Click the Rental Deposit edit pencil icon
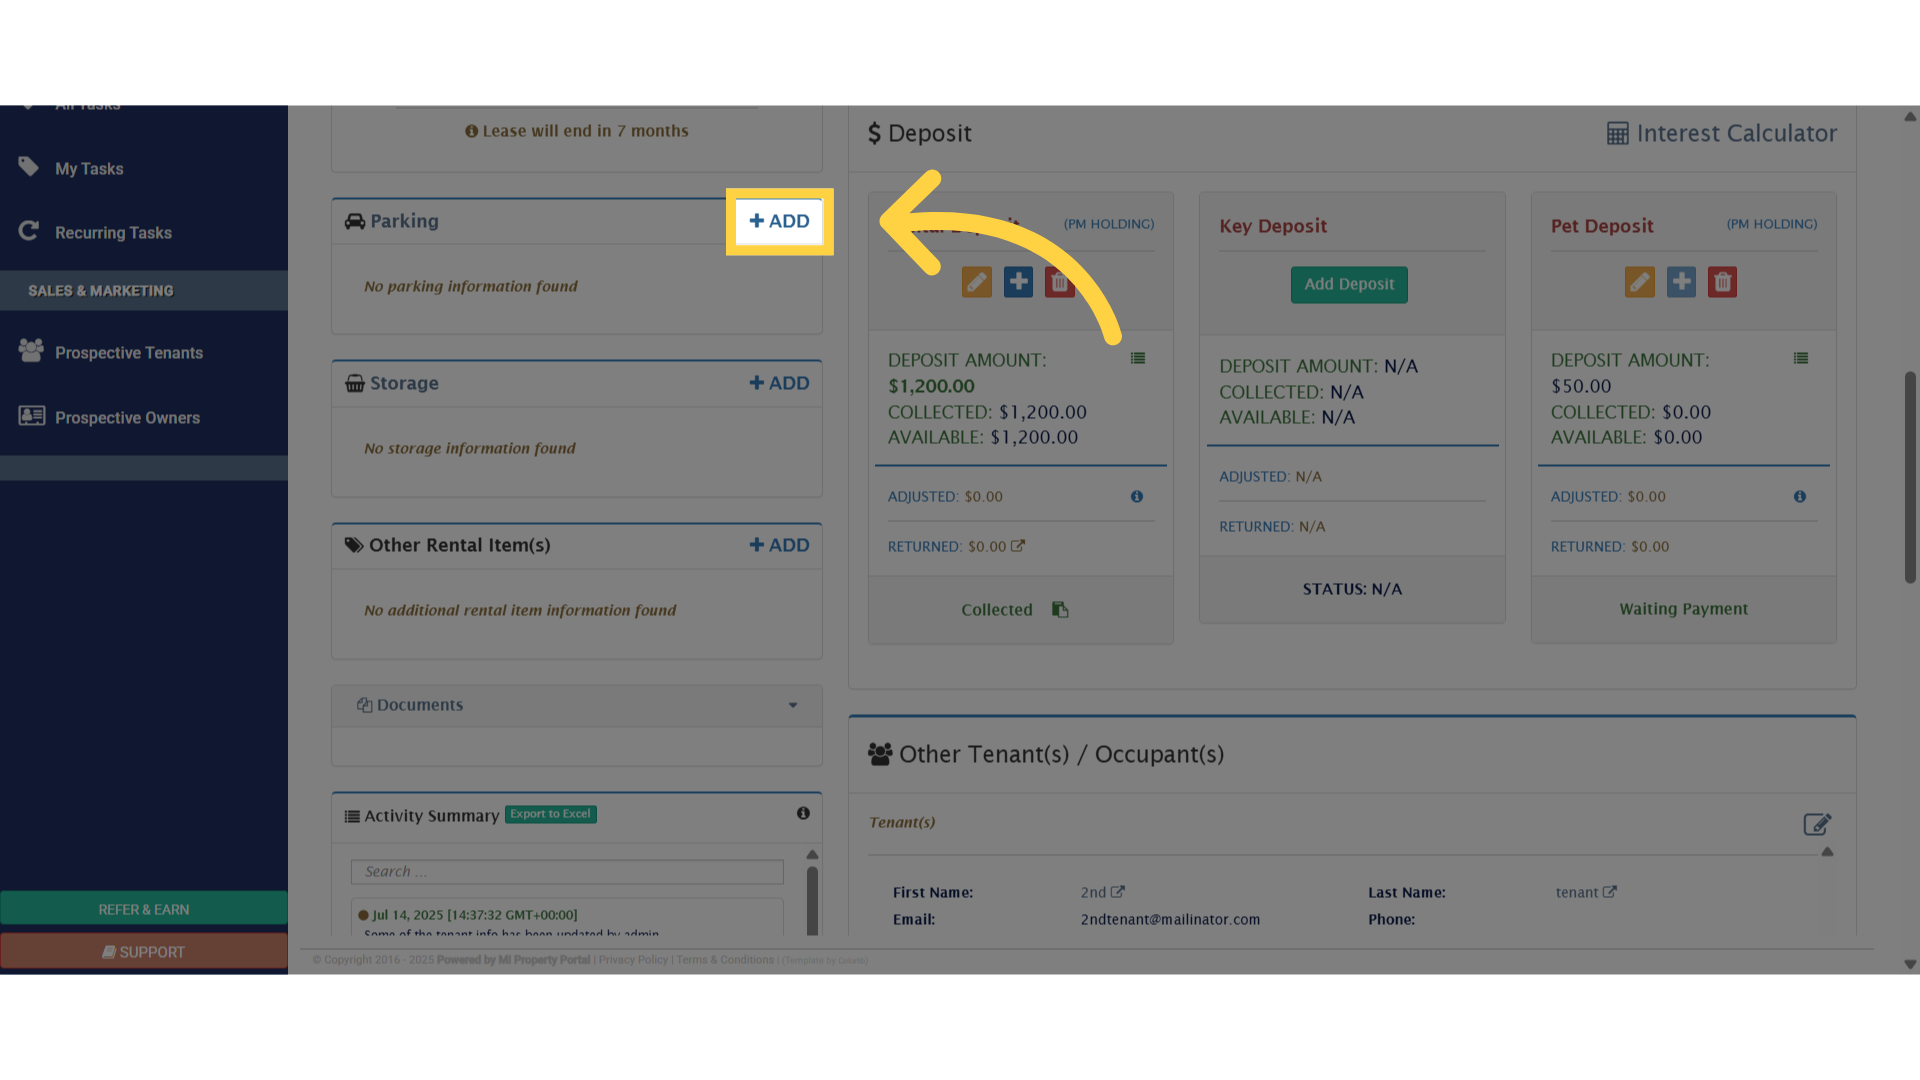The image size is (1920, 1080). [x=977, y=282]
